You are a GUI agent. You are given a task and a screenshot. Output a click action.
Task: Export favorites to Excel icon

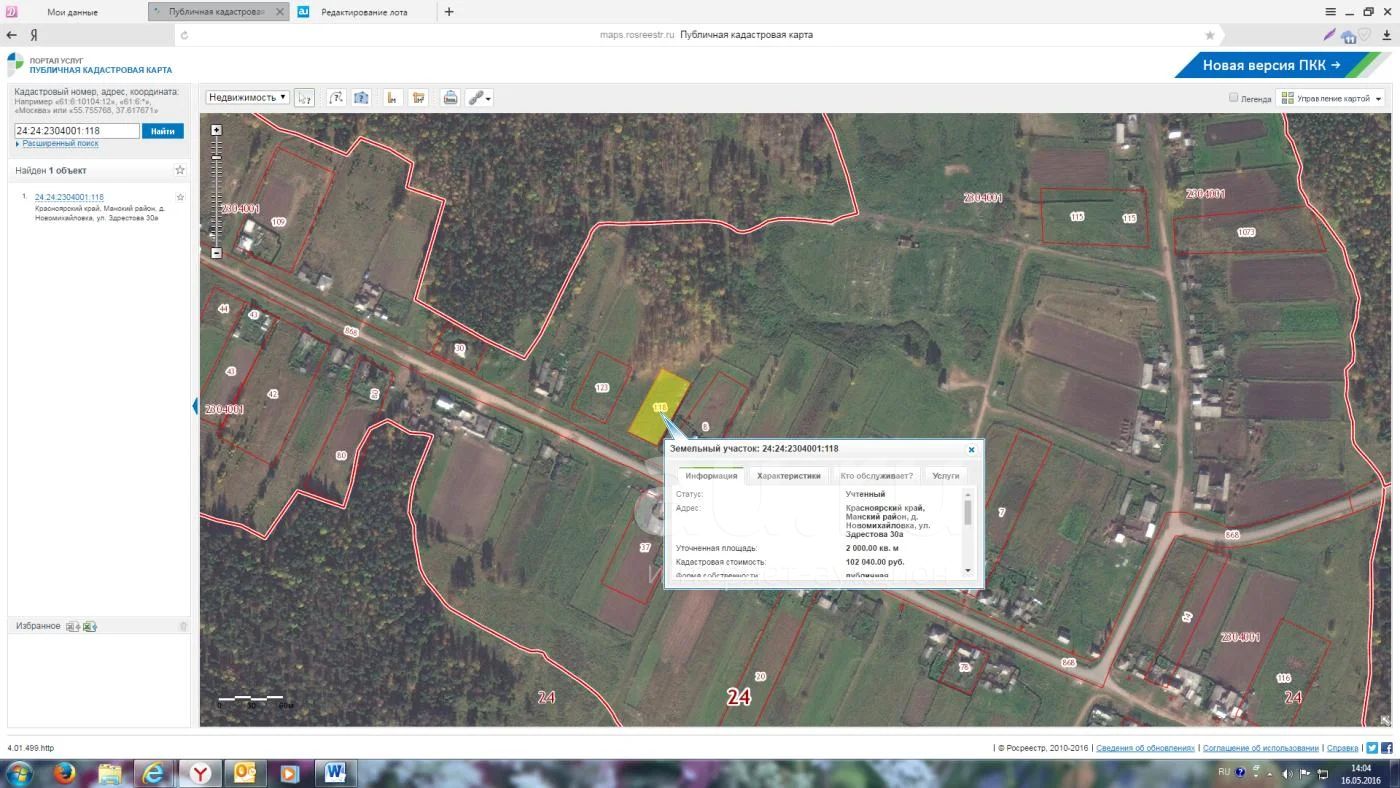coord(90,626)
